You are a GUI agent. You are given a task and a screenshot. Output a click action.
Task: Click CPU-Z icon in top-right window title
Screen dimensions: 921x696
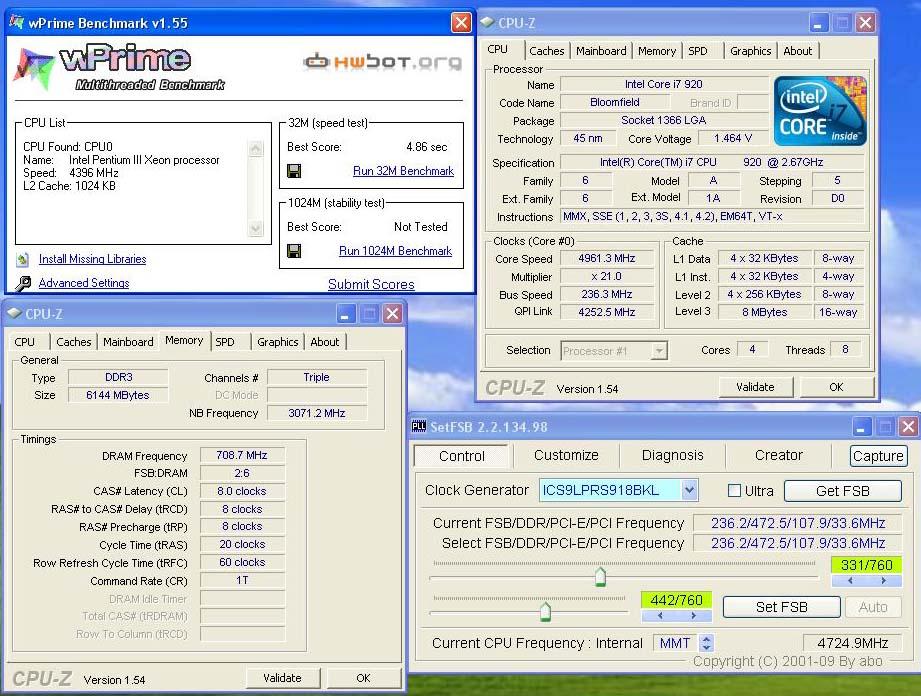[x=487, y=22]
